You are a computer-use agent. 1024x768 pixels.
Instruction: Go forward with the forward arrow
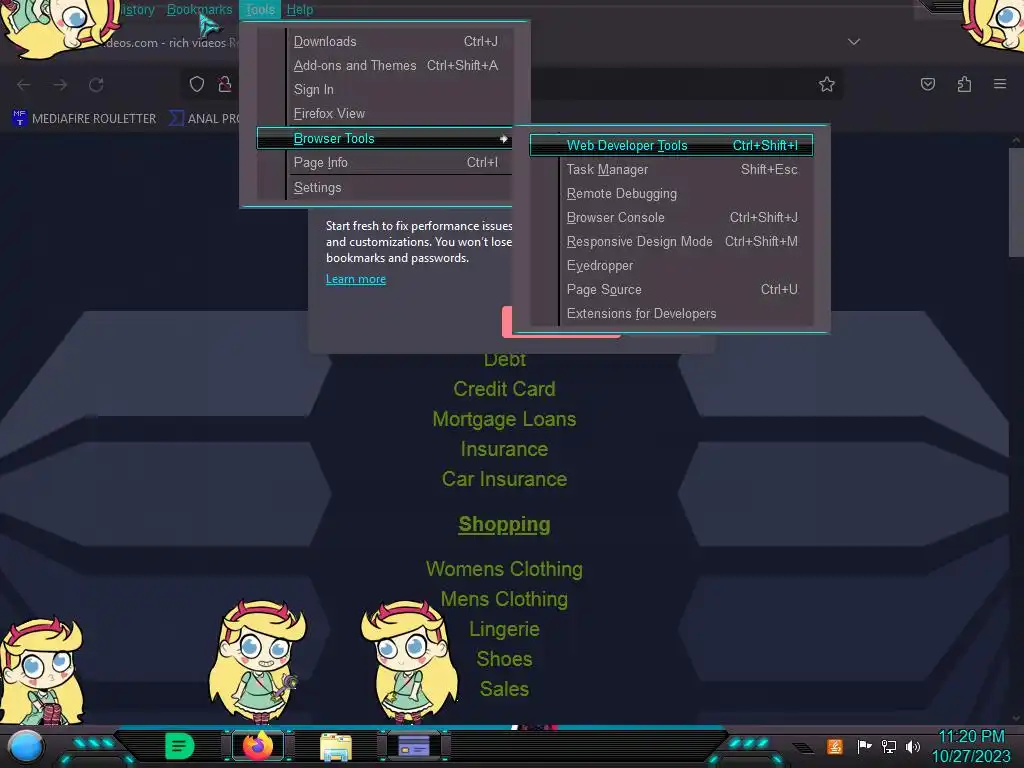[60, 85]
